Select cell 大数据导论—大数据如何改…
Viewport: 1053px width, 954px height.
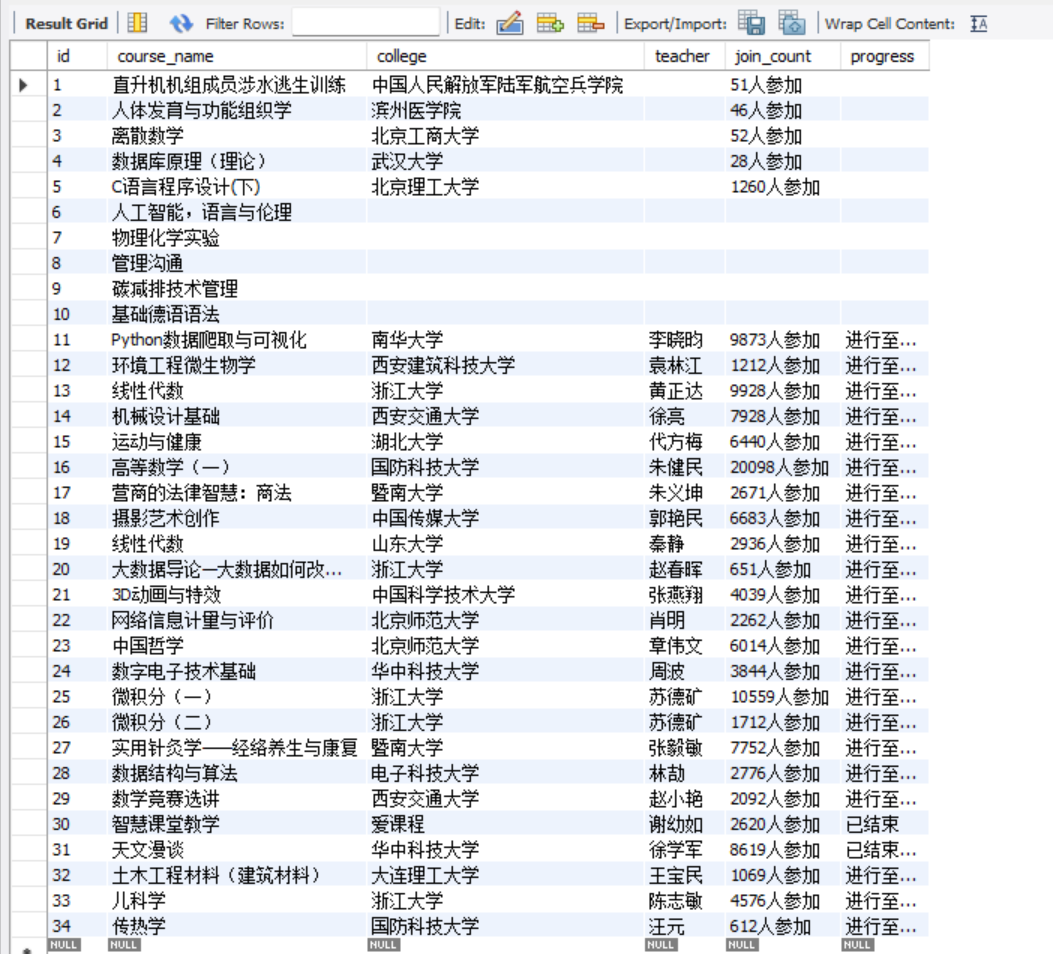pyautogui.click(x=237, y=569)
